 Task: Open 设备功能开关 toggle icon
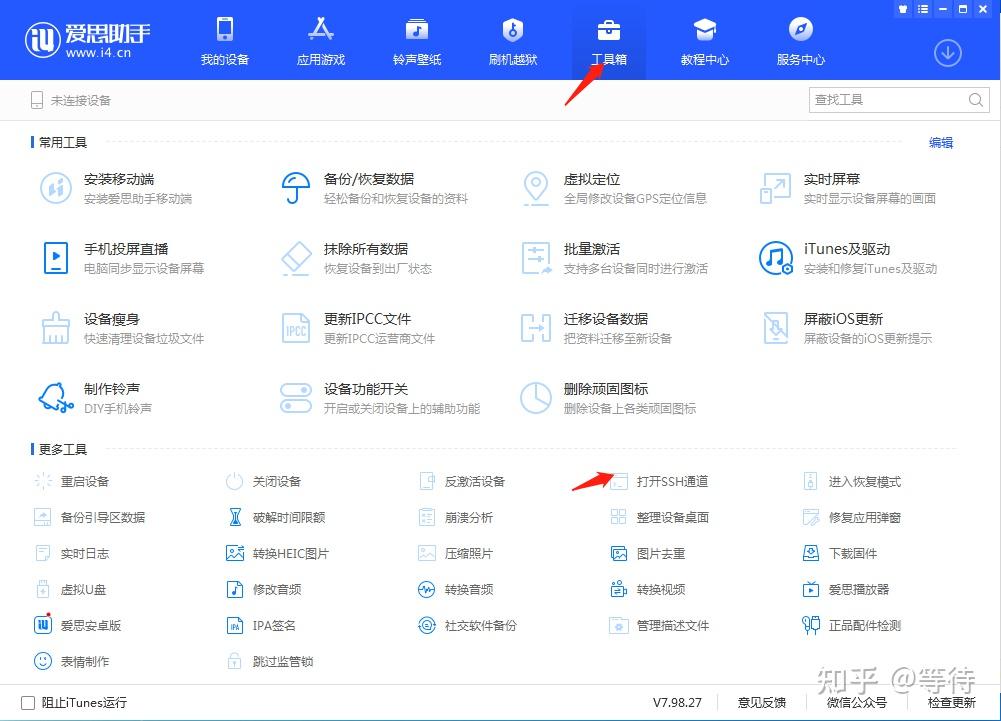click(296, 398)
